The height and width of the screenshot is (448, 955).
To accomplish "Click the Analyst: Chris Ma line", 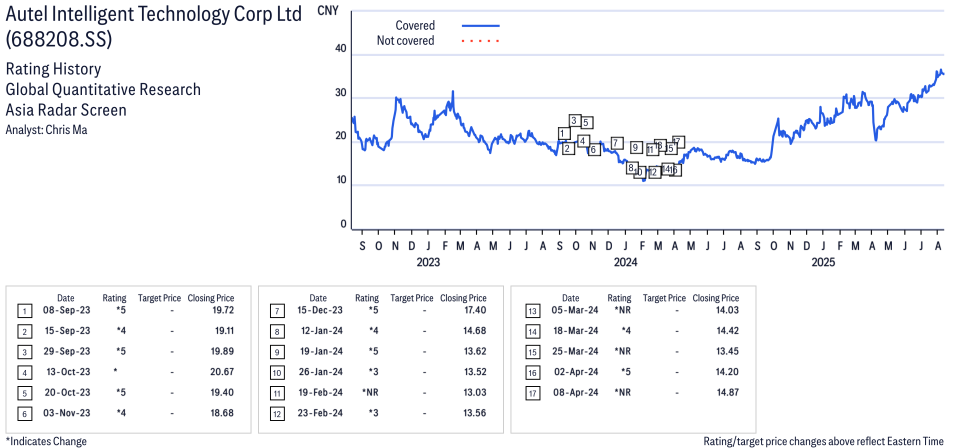I will pyautogui.click(x=46, y=130).
